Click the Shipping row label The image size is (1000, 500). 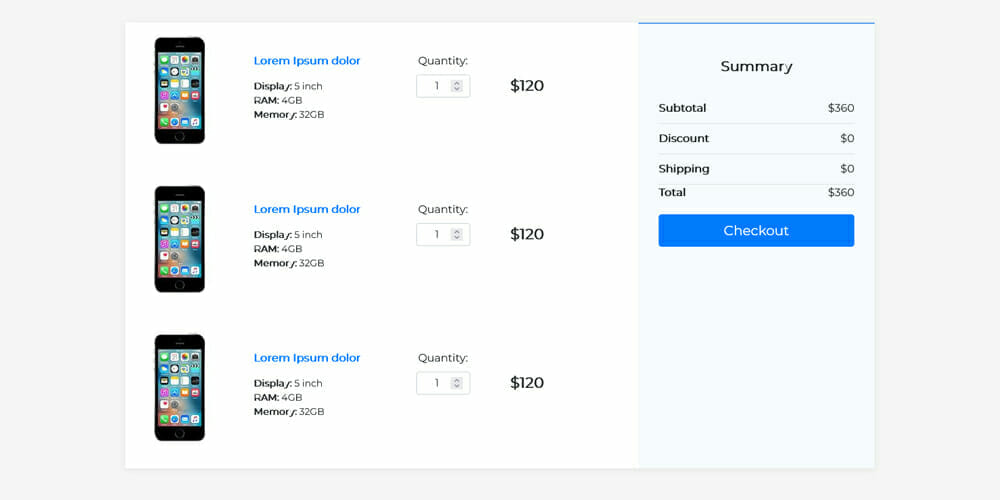click(683, 169)
